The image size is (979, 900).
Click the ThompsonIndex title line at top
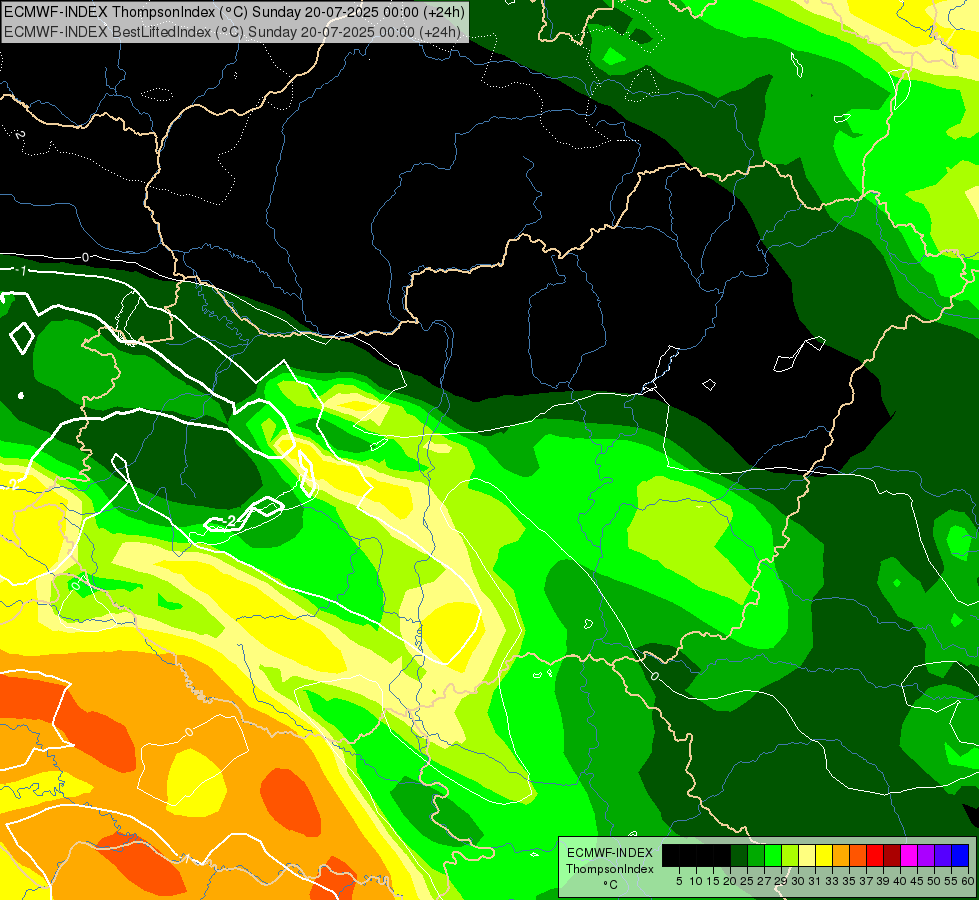(234, 12)
